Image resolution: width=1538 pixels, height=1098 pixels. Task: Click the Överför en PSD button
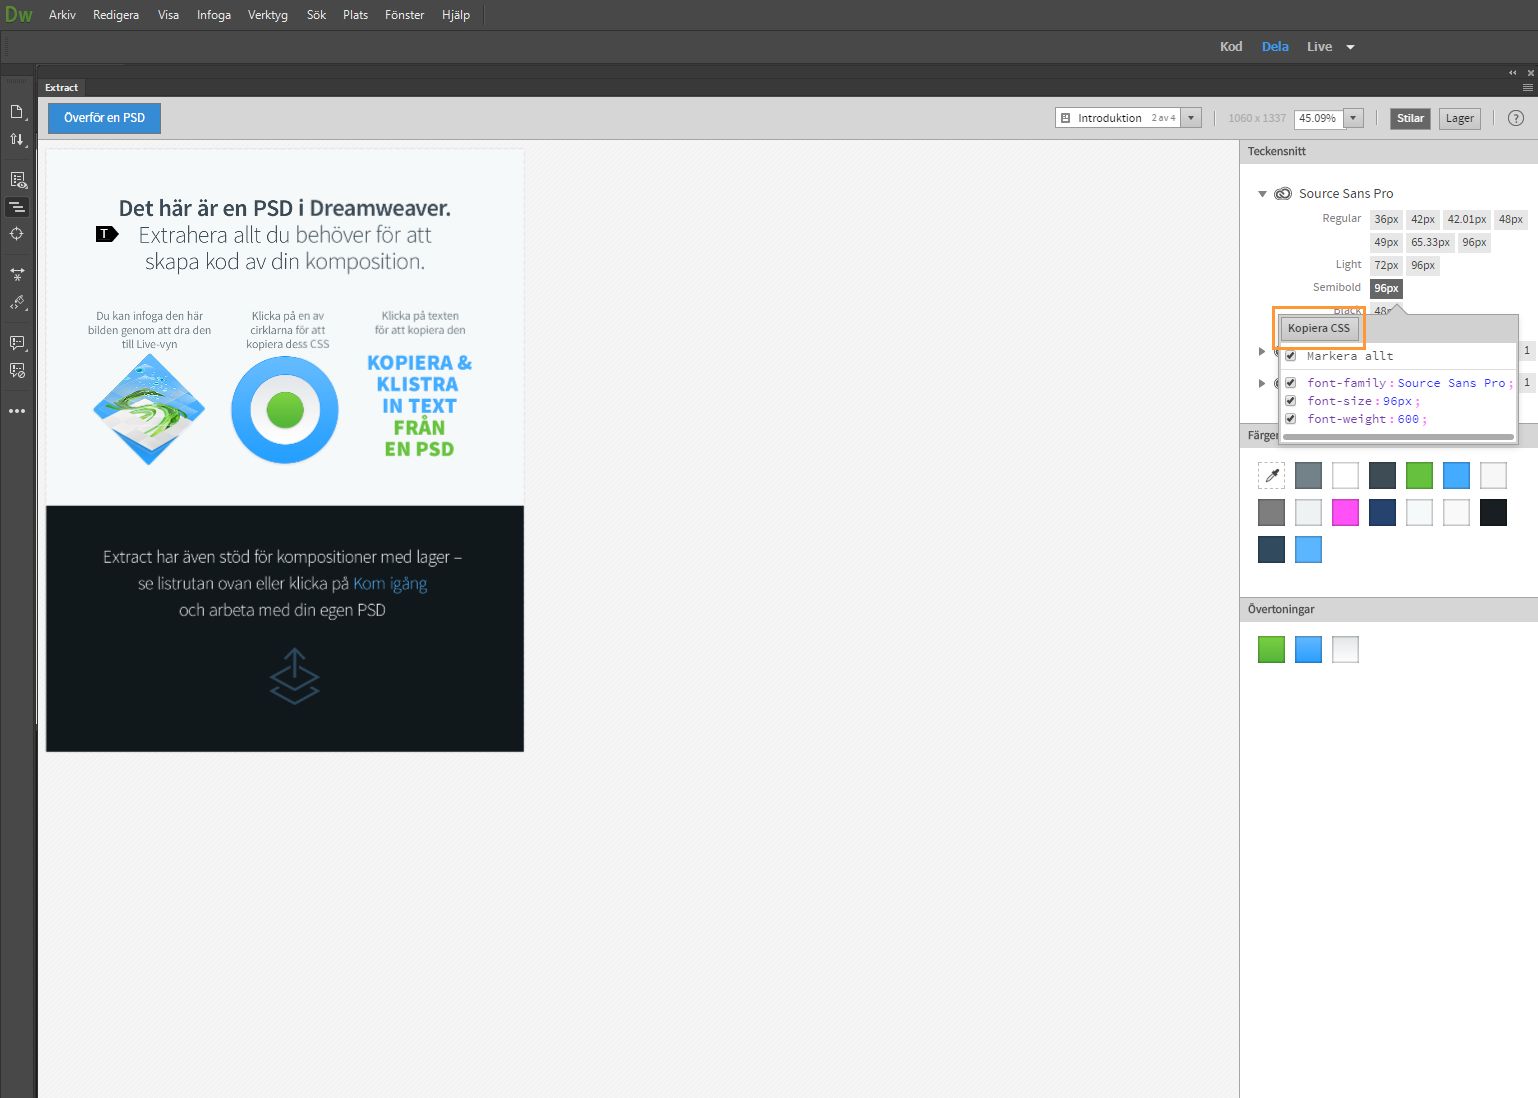tap(104, 118)
